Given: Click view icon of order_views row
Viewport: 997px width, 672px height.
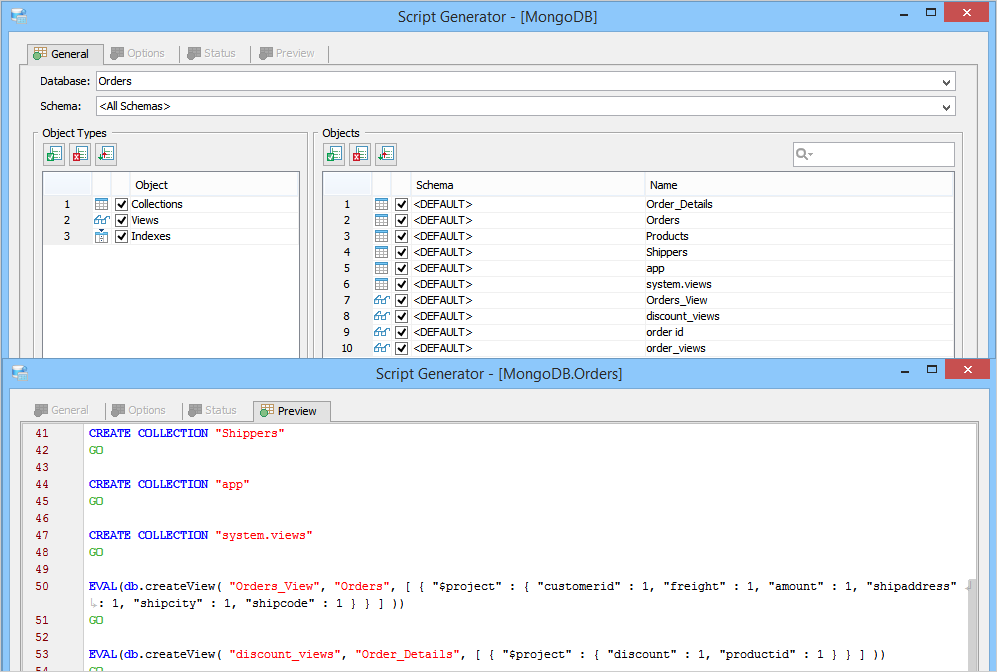Looking at the screenshot, I should pyautogui.click(x=382, y=348).
